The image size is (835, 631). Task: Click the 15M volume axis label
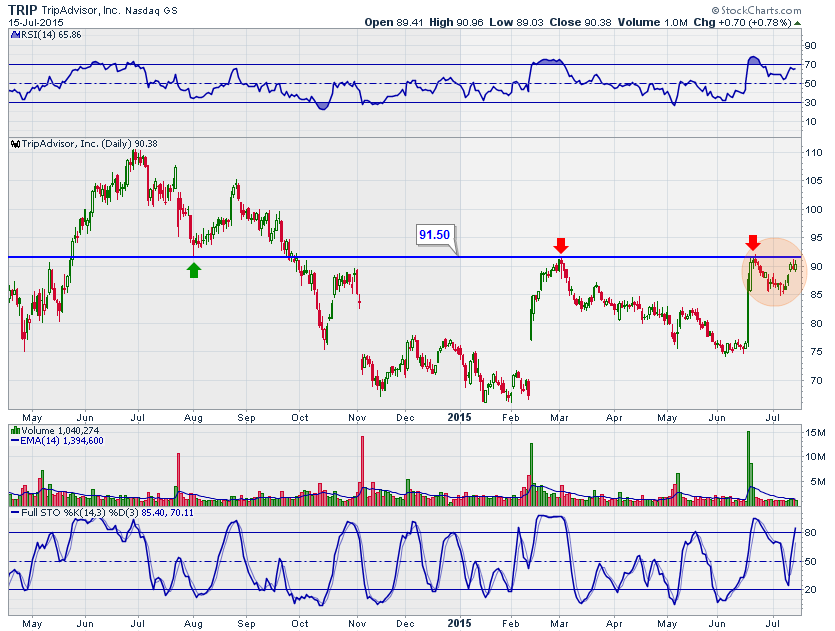coord(815,432)
